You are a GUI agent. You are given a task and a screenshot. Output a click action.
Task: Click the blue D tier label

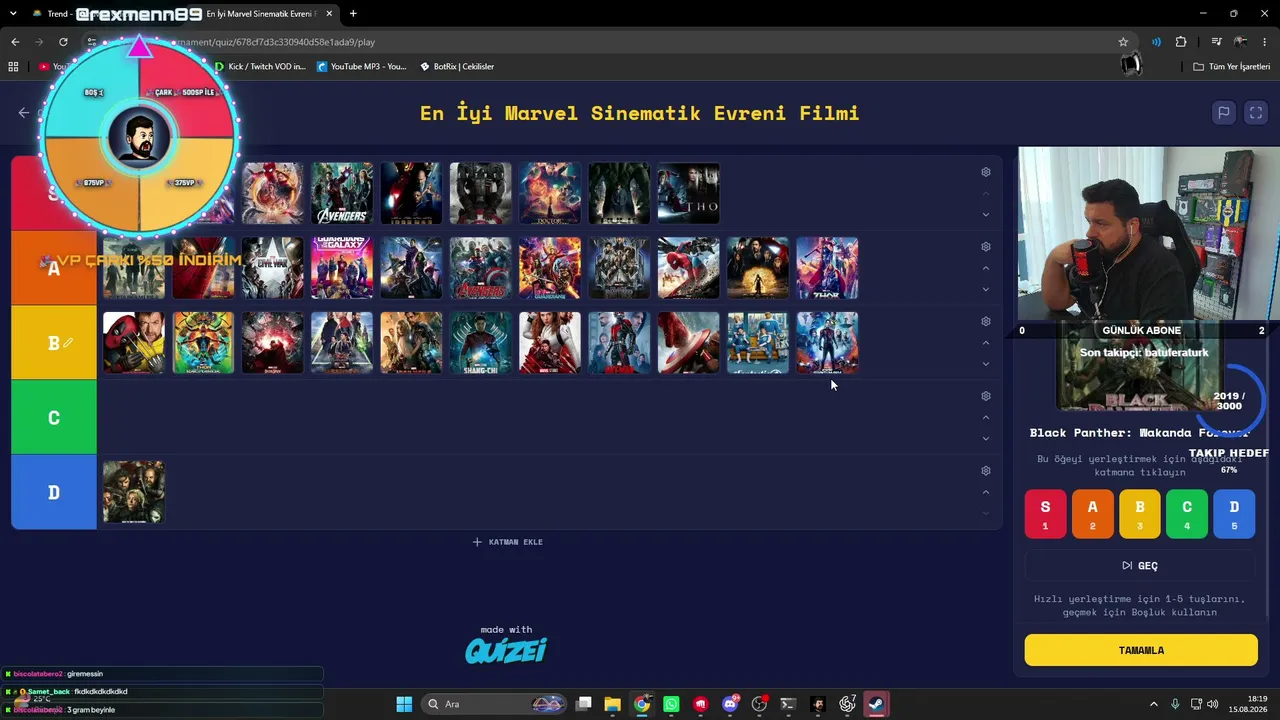(x=54, y=492)
